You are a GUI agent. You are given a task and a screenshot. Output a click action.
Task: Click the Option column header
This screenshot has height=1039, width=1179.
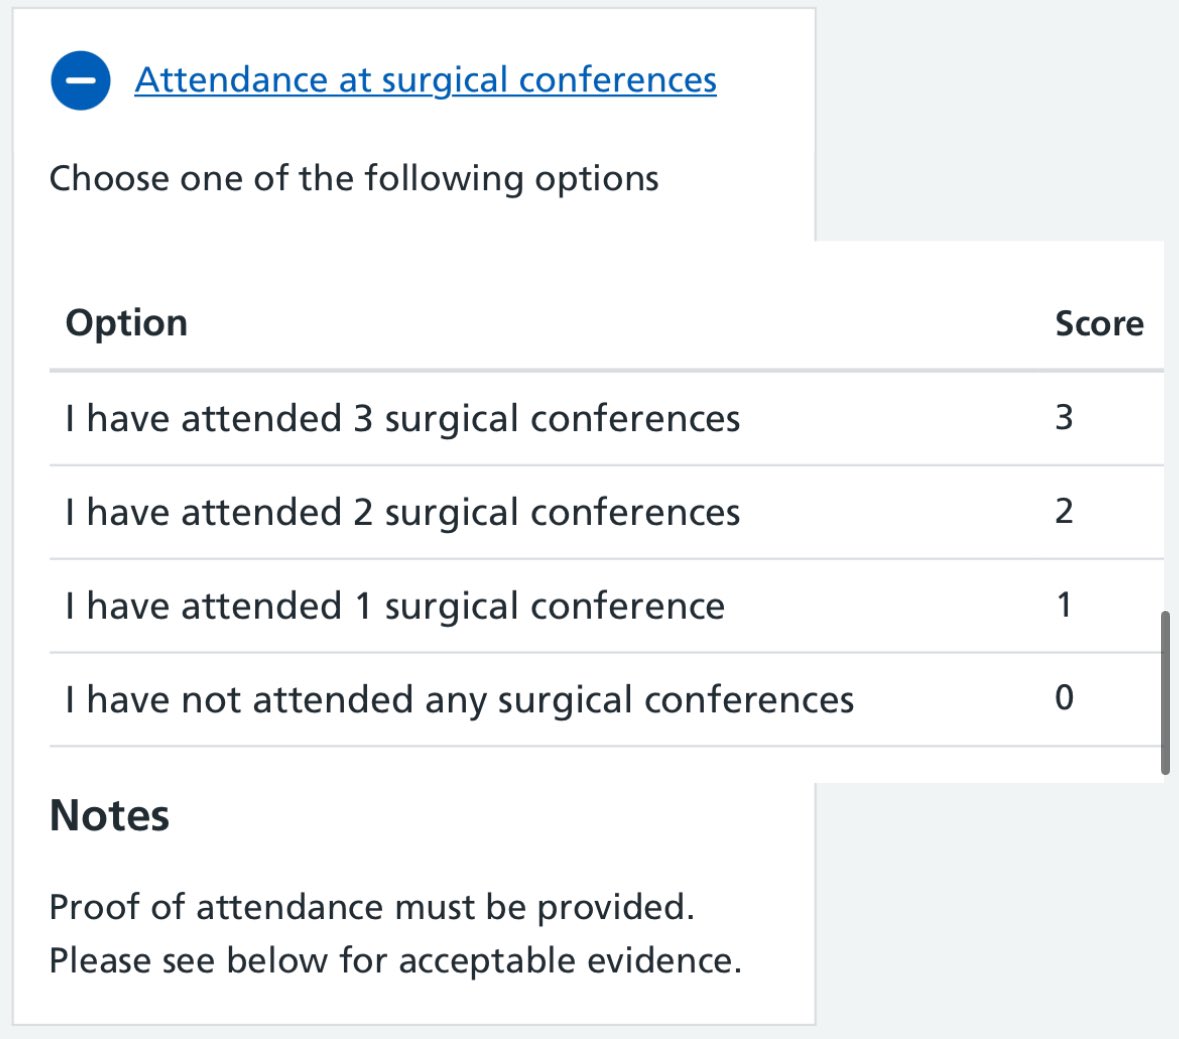[126, 323]
